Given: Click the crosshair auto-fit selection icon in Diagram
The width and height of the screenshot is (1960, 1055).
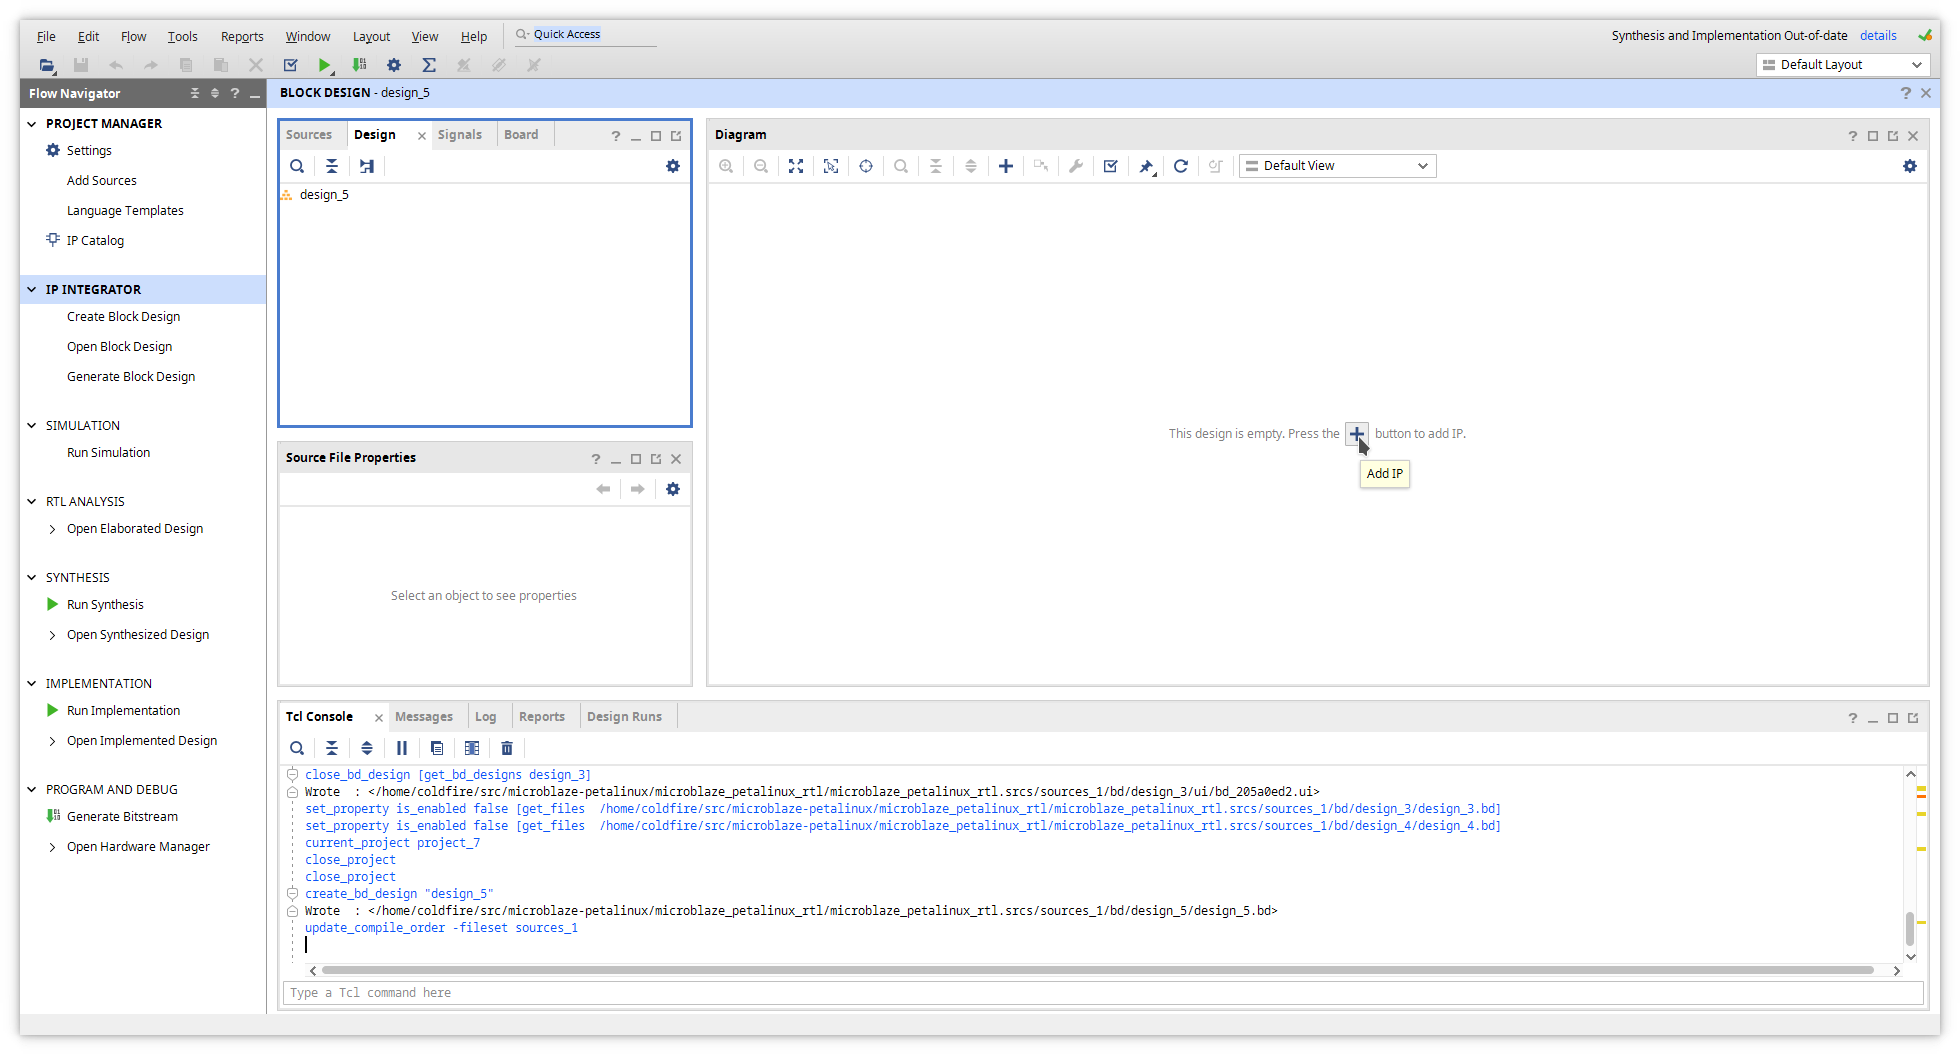Looking at the screenshot, I should [x=866, y=166].
